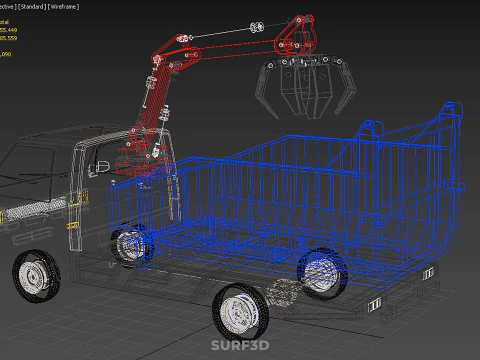Image resolution: width=480 pixels, height=360 pixels.
Task: Click the yellow statistics value ending 85,559
Action: (8, 38)
